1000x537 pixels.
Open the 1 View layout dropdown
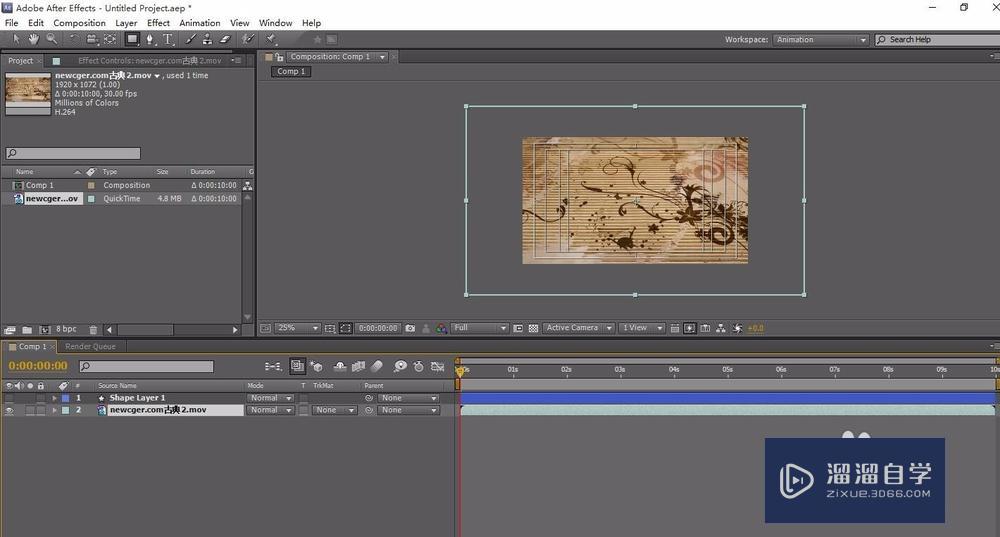tap(642, 328)
